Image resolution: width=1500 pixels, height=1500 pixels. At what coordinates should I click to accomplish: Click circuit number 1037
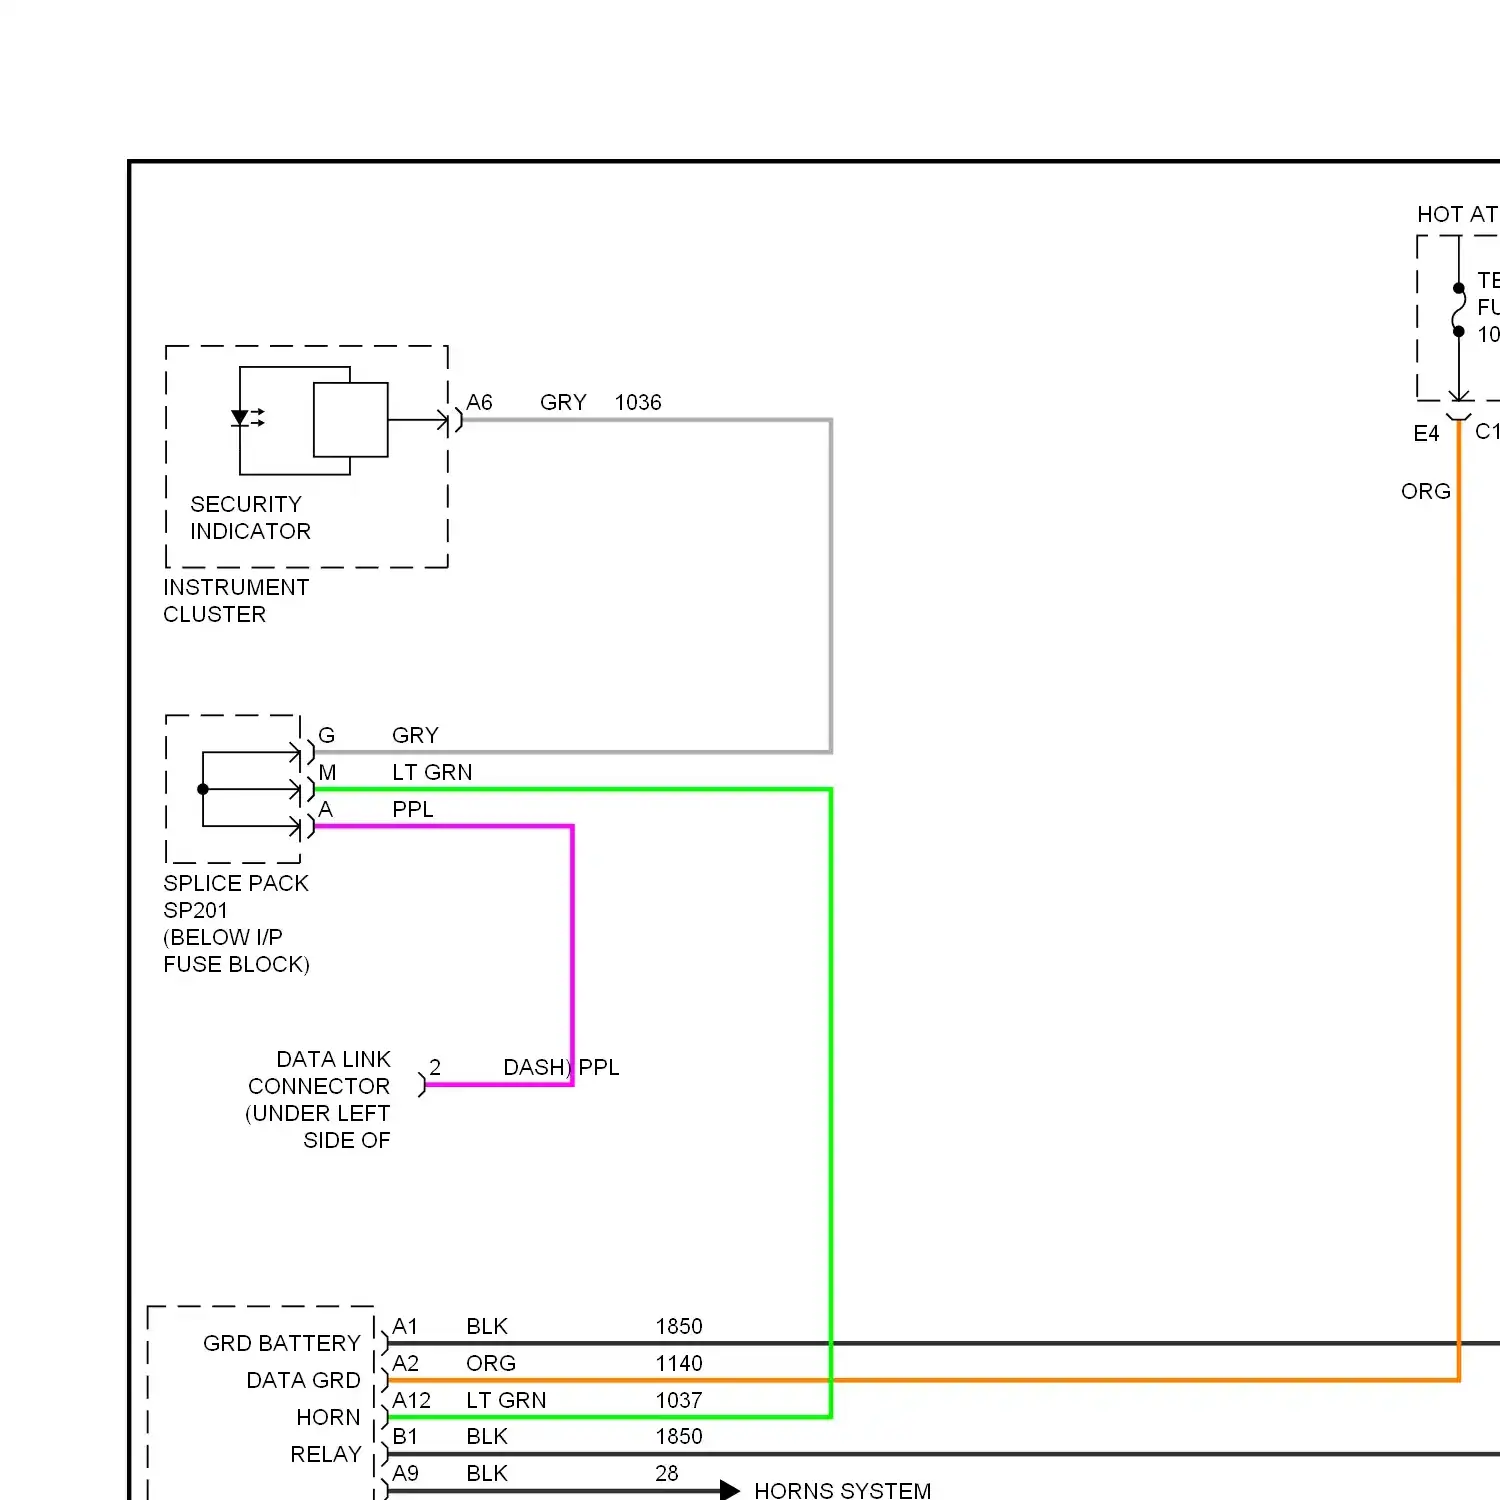pos(679,1400)
